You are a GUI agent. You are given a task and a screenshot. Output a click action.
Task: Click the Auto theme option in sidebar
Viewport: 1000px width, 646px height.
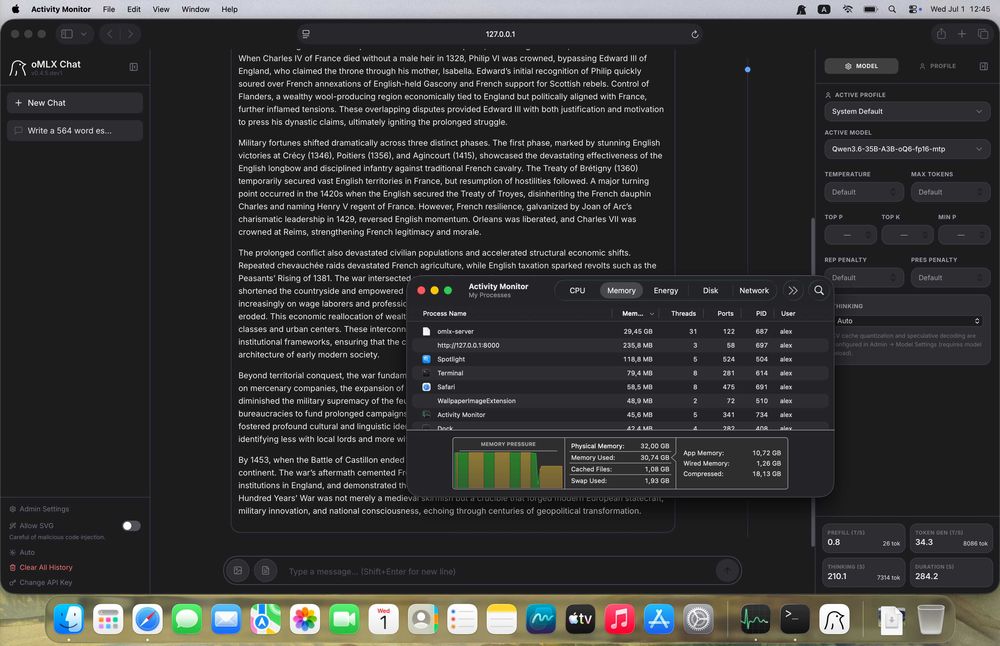coord(22,552)
